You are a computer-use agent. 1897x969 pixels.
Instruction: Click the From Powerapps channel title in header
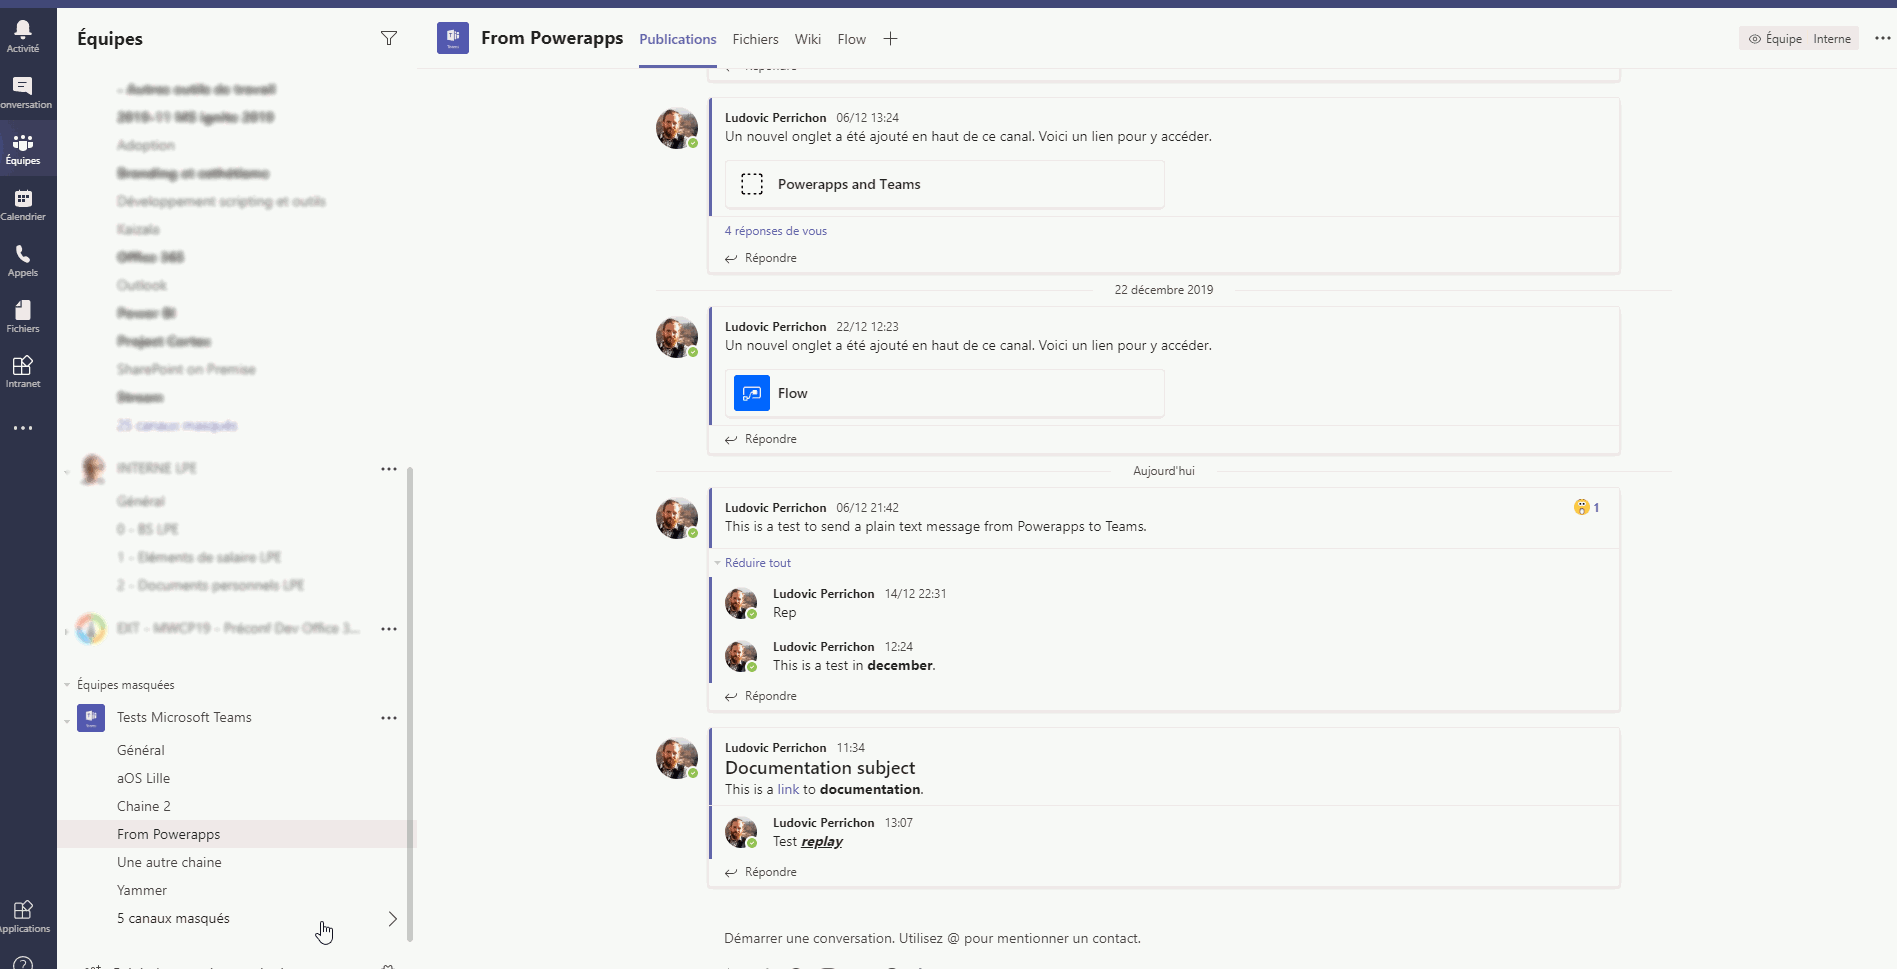(552, 38)
